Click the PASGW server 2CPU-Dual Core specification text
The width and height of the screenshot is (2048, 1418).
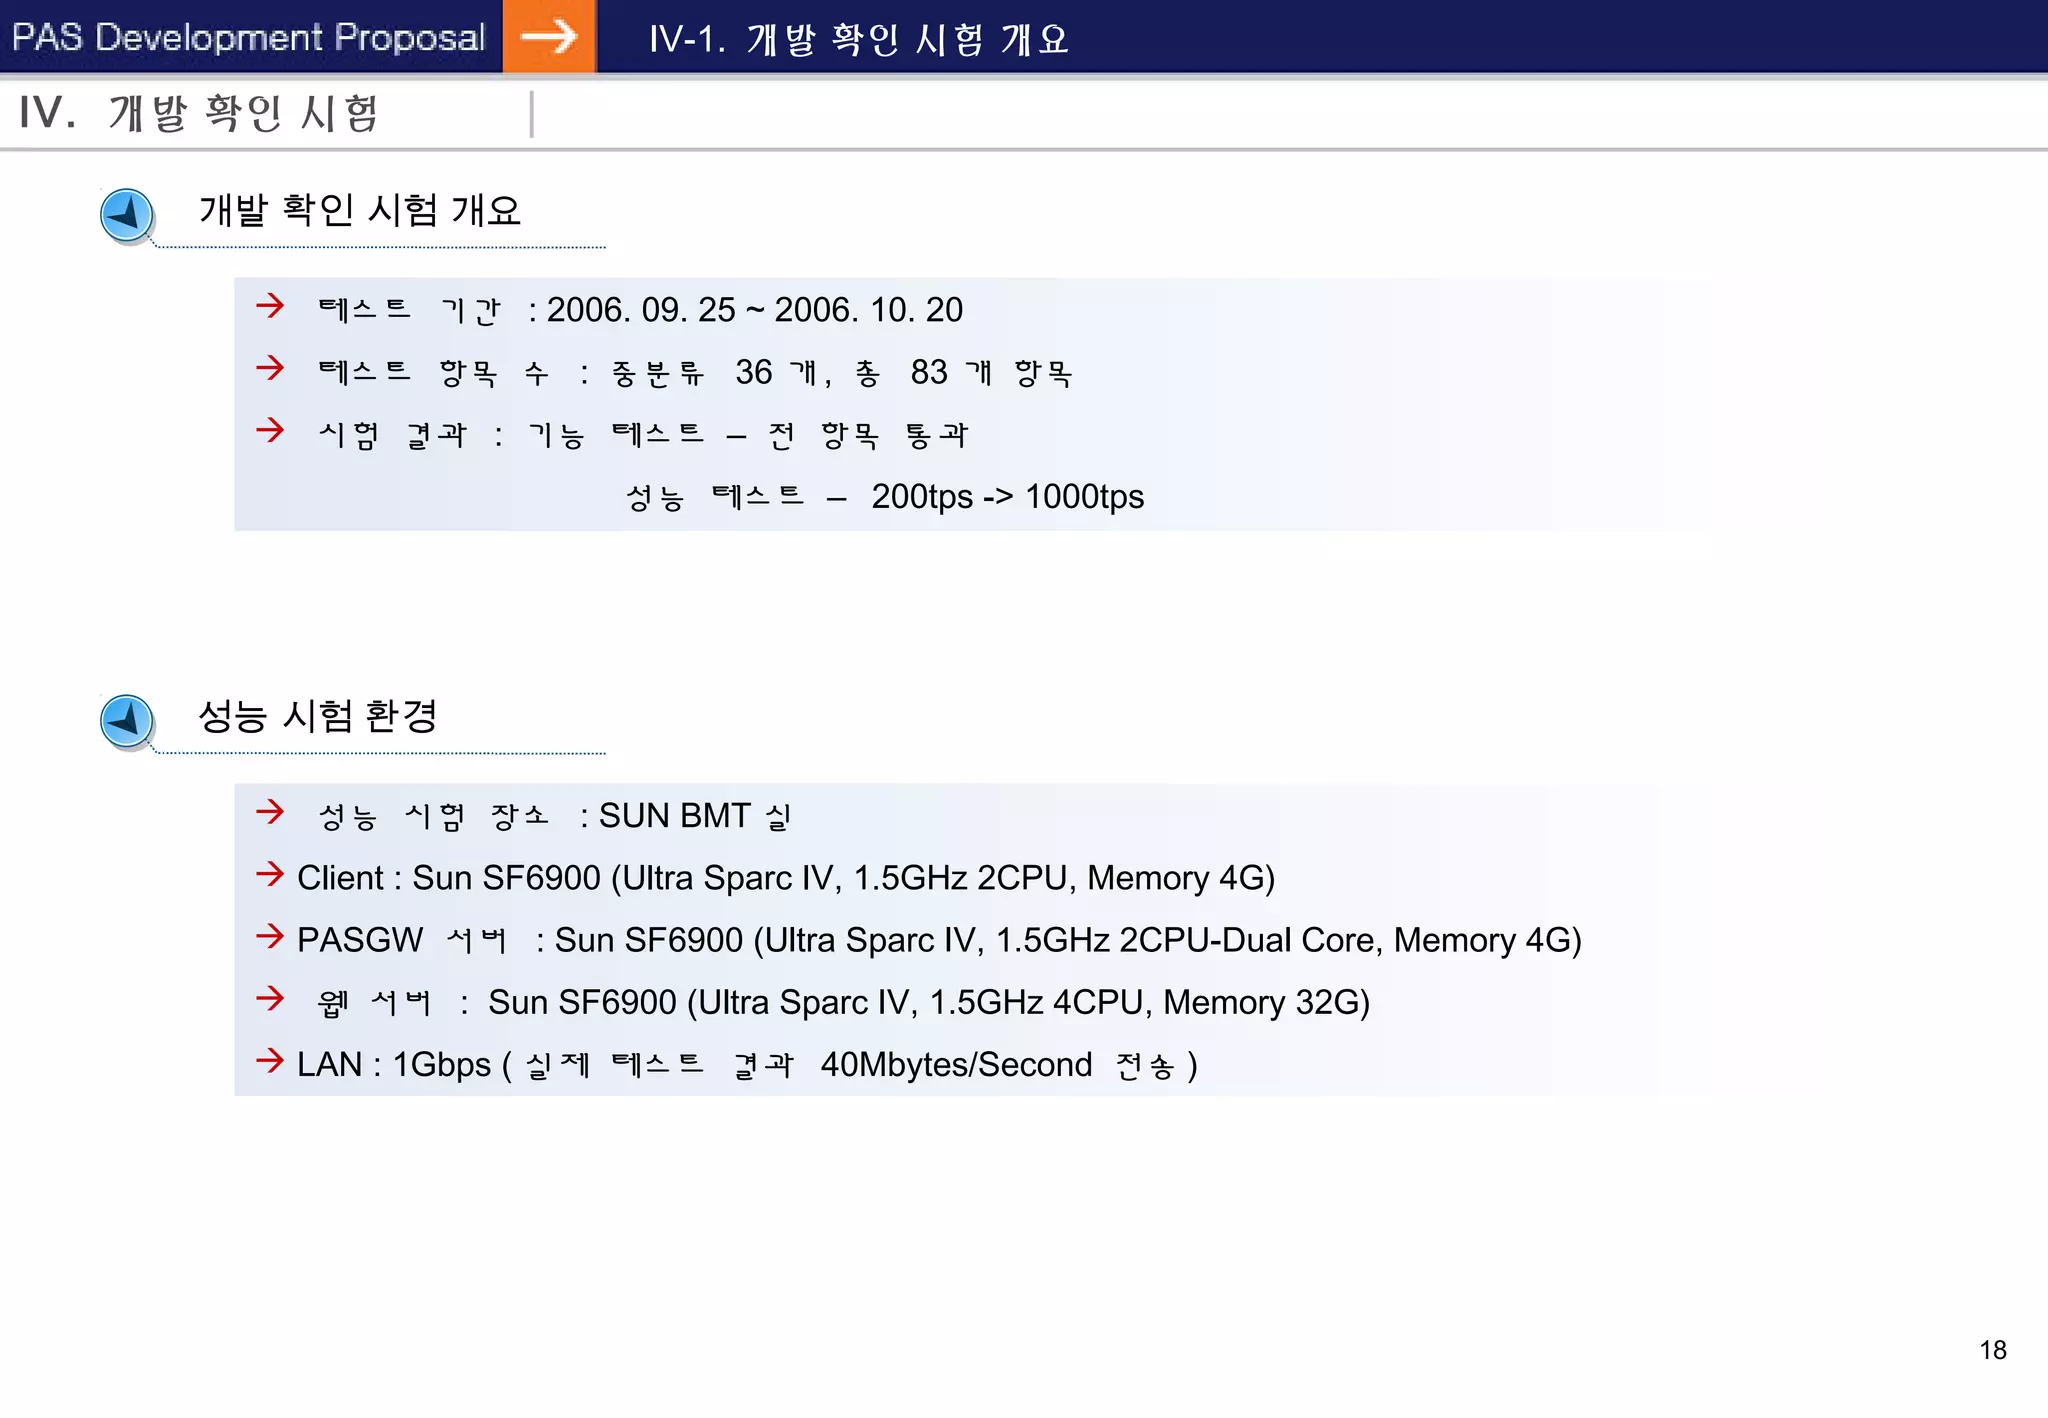pos(1068,941)
